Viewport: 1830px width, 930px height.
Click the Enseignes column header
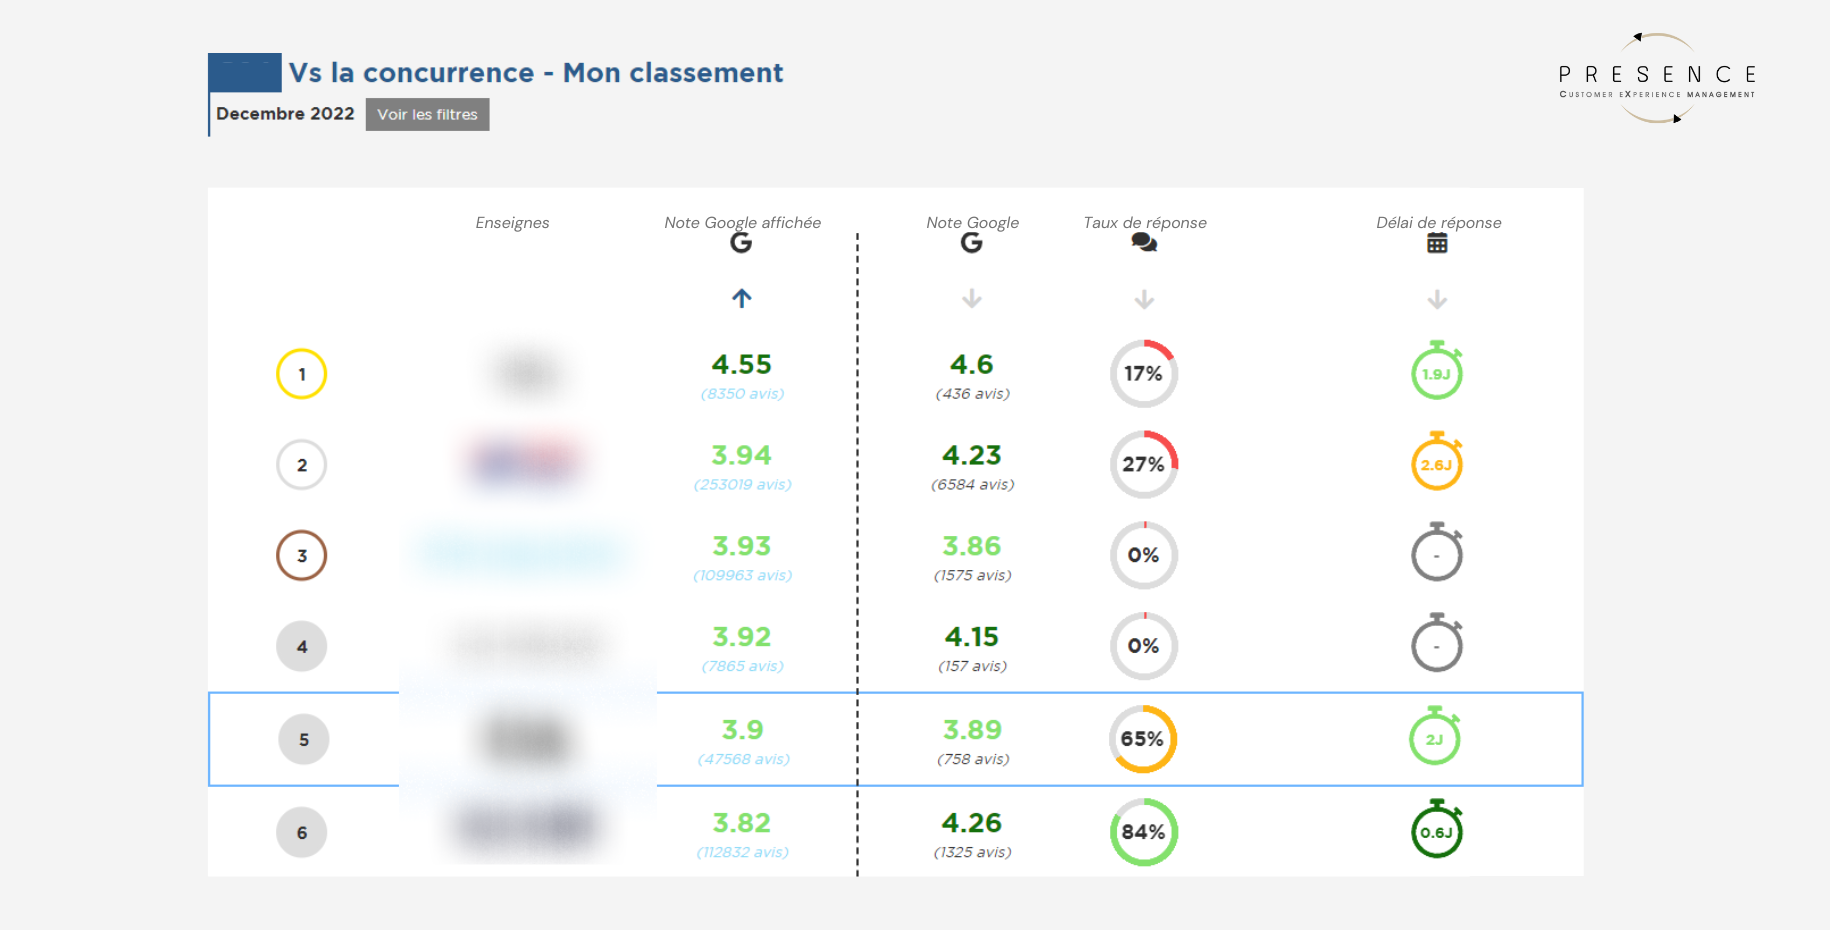click(x=512, y=223)
